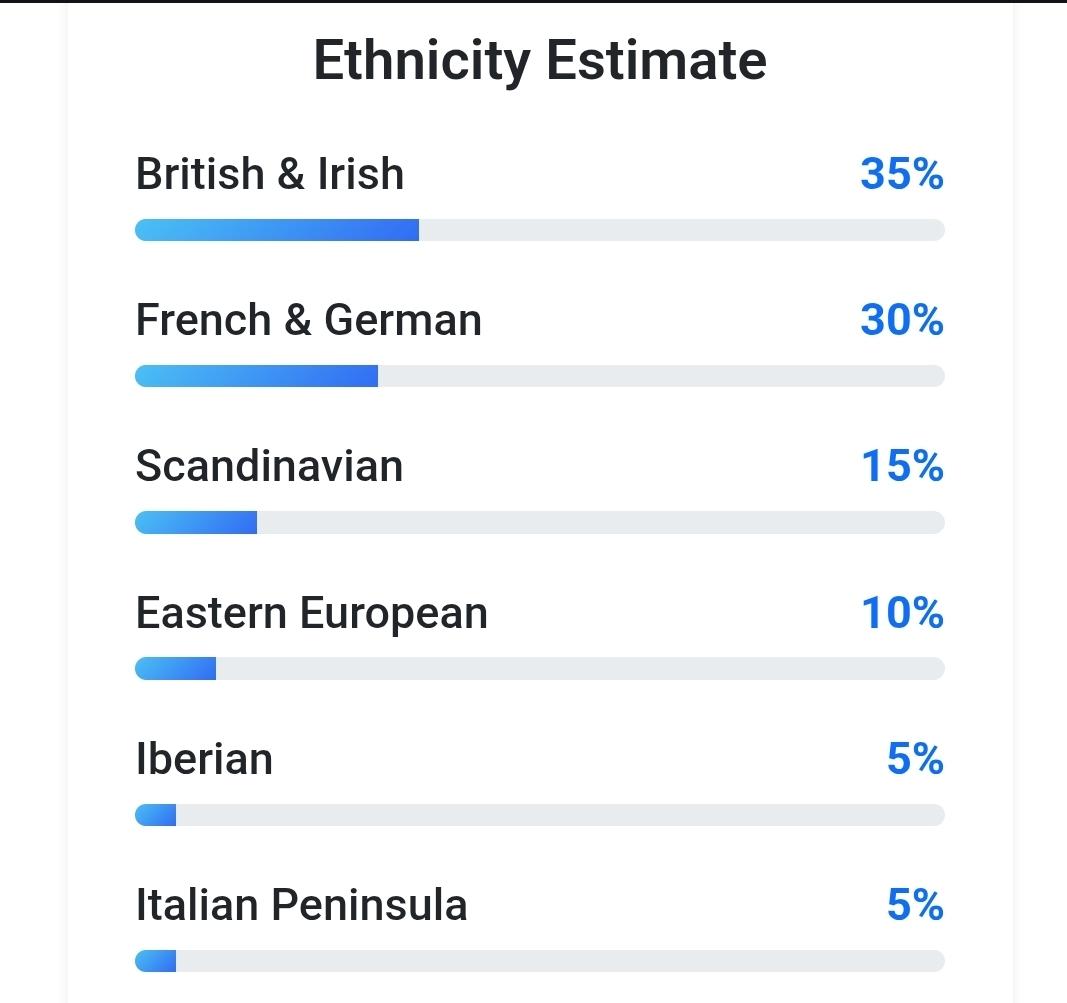Click the 10% Eastern European percentage

point(902,613)
